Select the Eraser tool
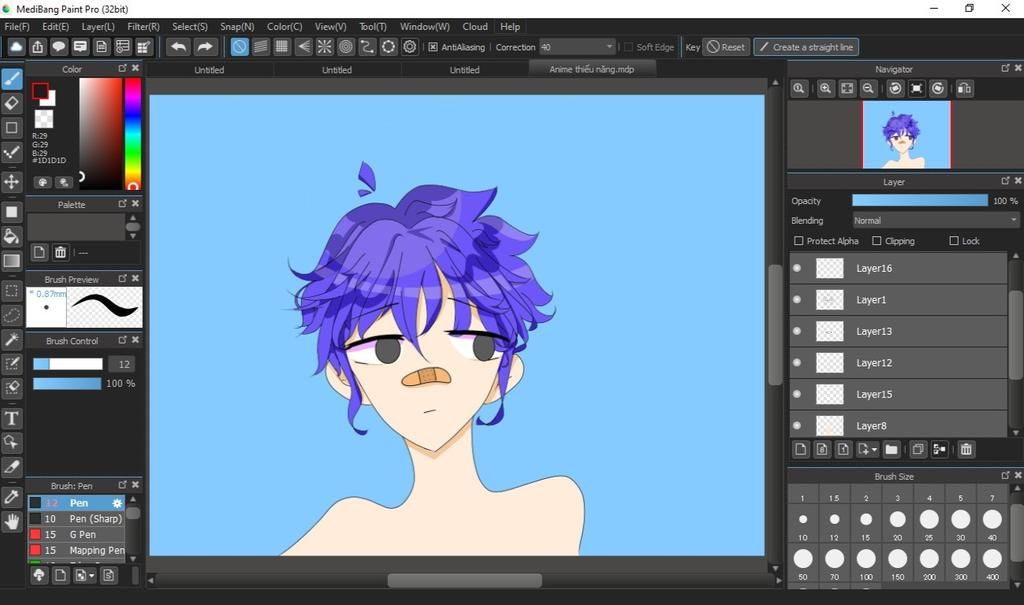The image size is (1024, 605). 12,103
